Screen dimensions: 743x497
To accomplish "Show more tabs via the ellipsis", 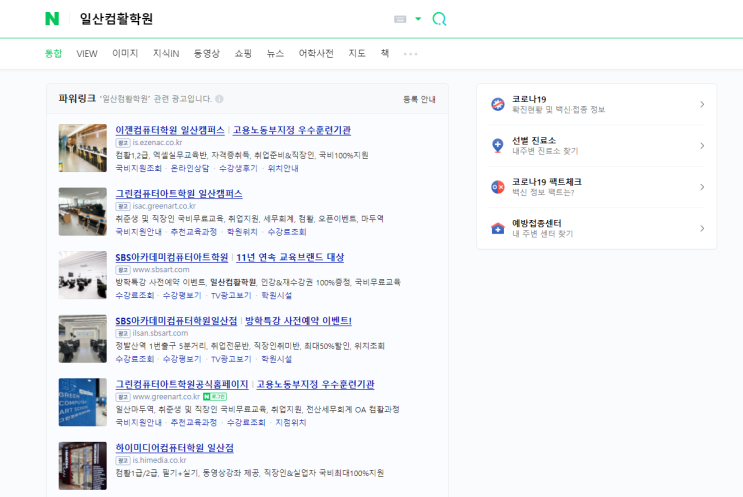I will pos(410,54).
